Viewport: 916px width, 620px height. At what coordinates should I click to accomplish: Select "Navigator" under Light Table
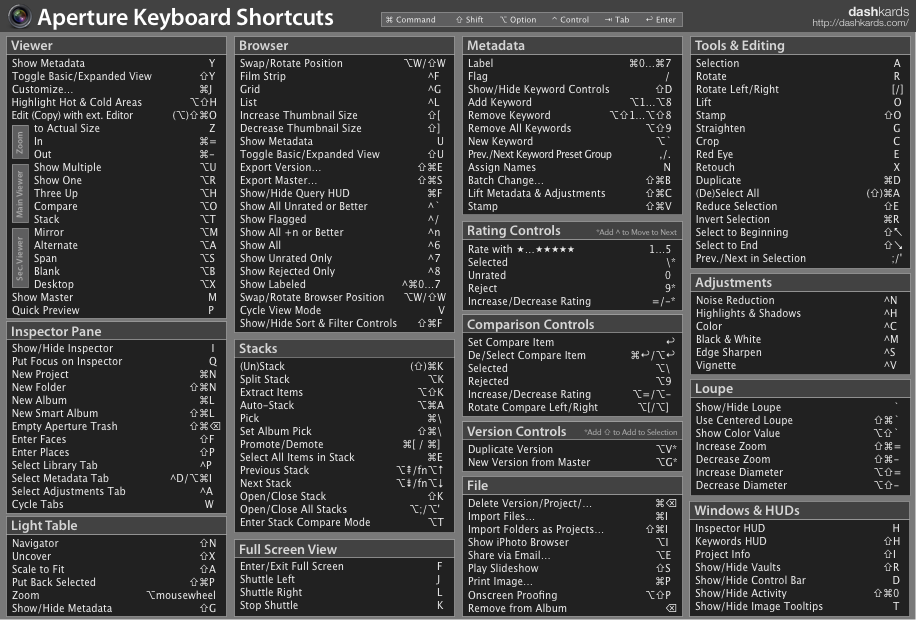(114, 543)
